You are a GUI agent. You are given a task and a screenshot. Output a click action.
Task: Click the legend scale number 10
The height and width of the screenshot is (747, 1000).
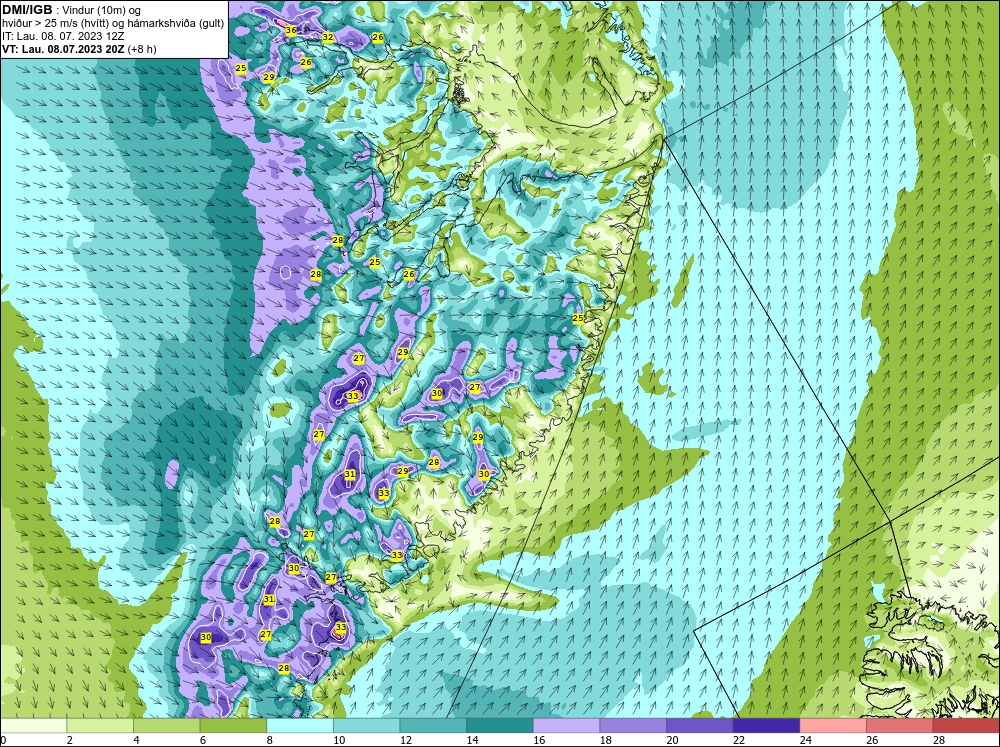pyautogui.click(x=339, y=740)
